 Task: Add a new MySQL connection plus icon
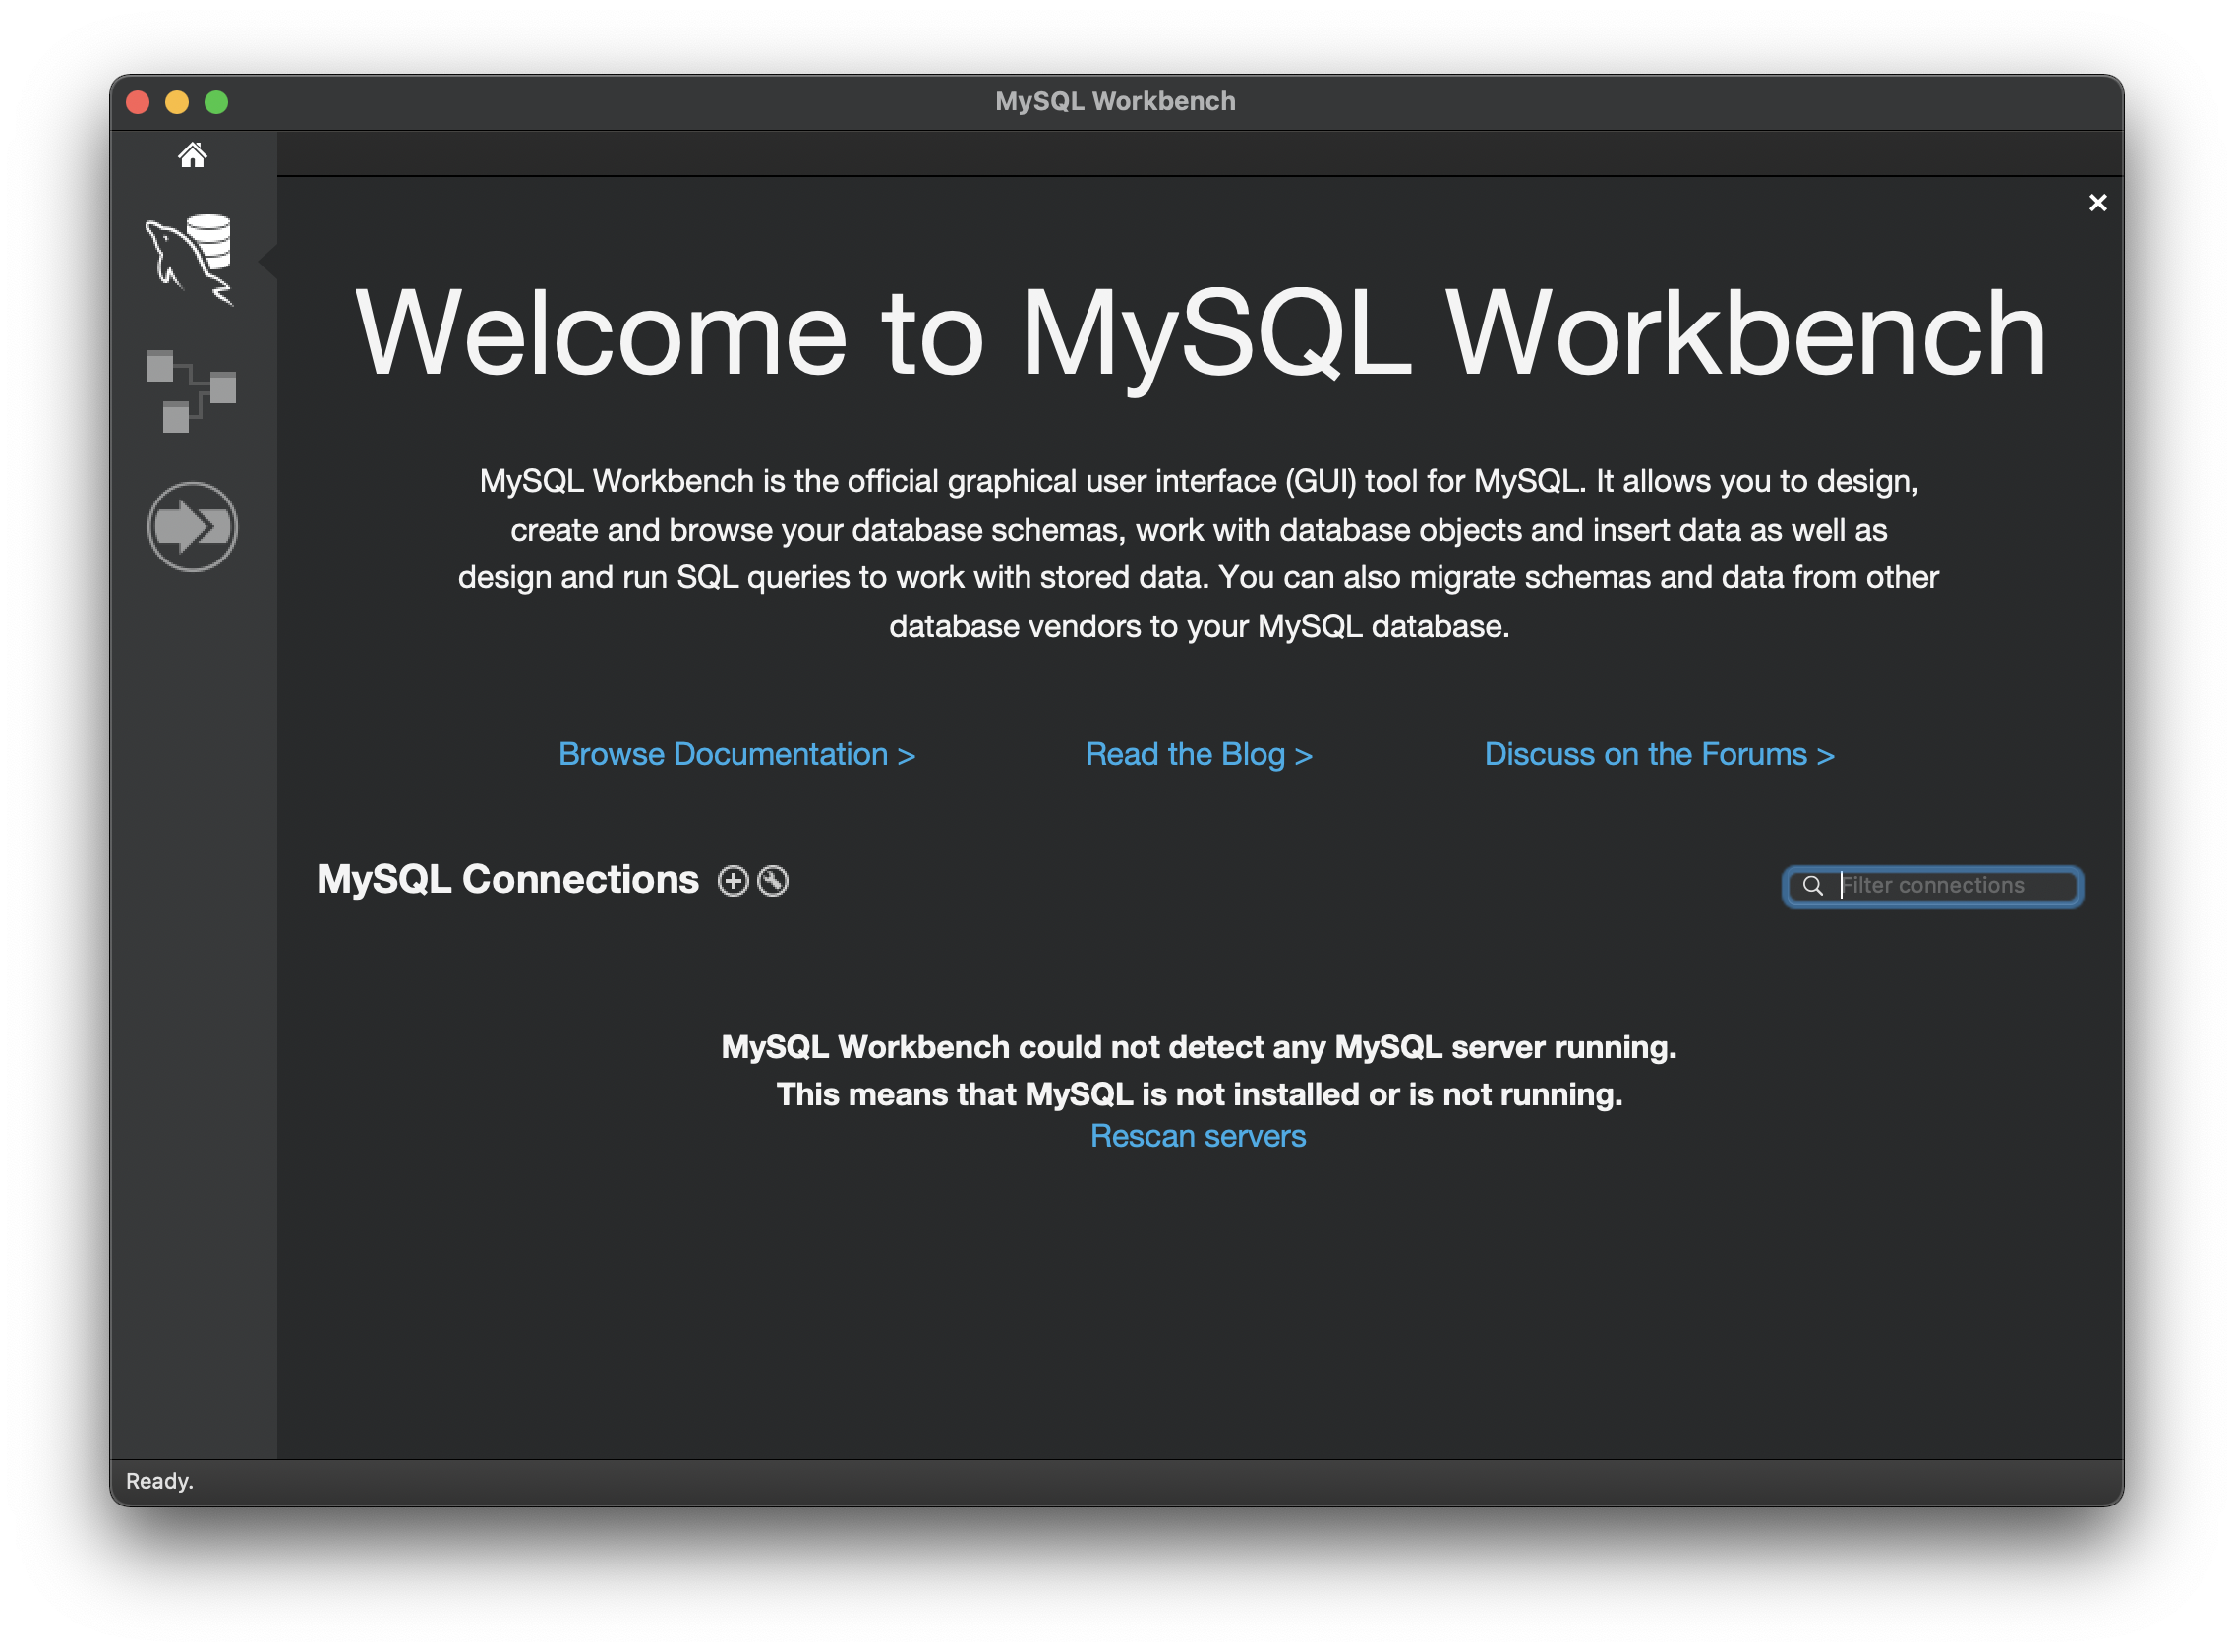coord(733,882)
